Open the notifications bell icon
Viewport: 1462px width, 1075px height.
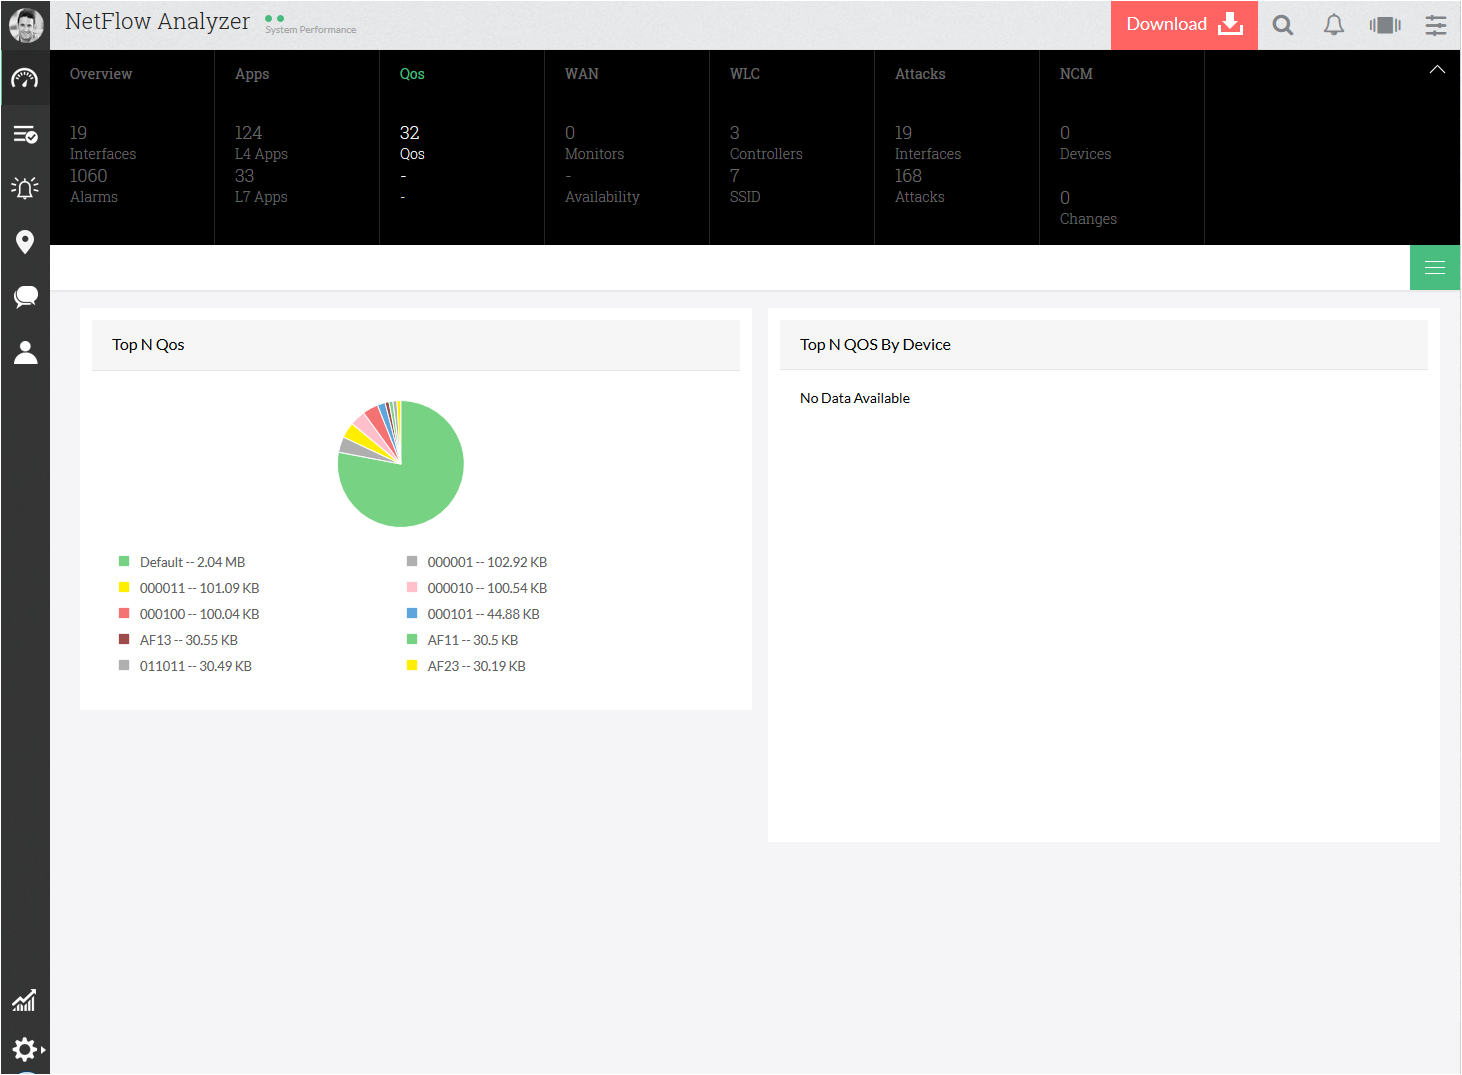[x=1334, y=25]
